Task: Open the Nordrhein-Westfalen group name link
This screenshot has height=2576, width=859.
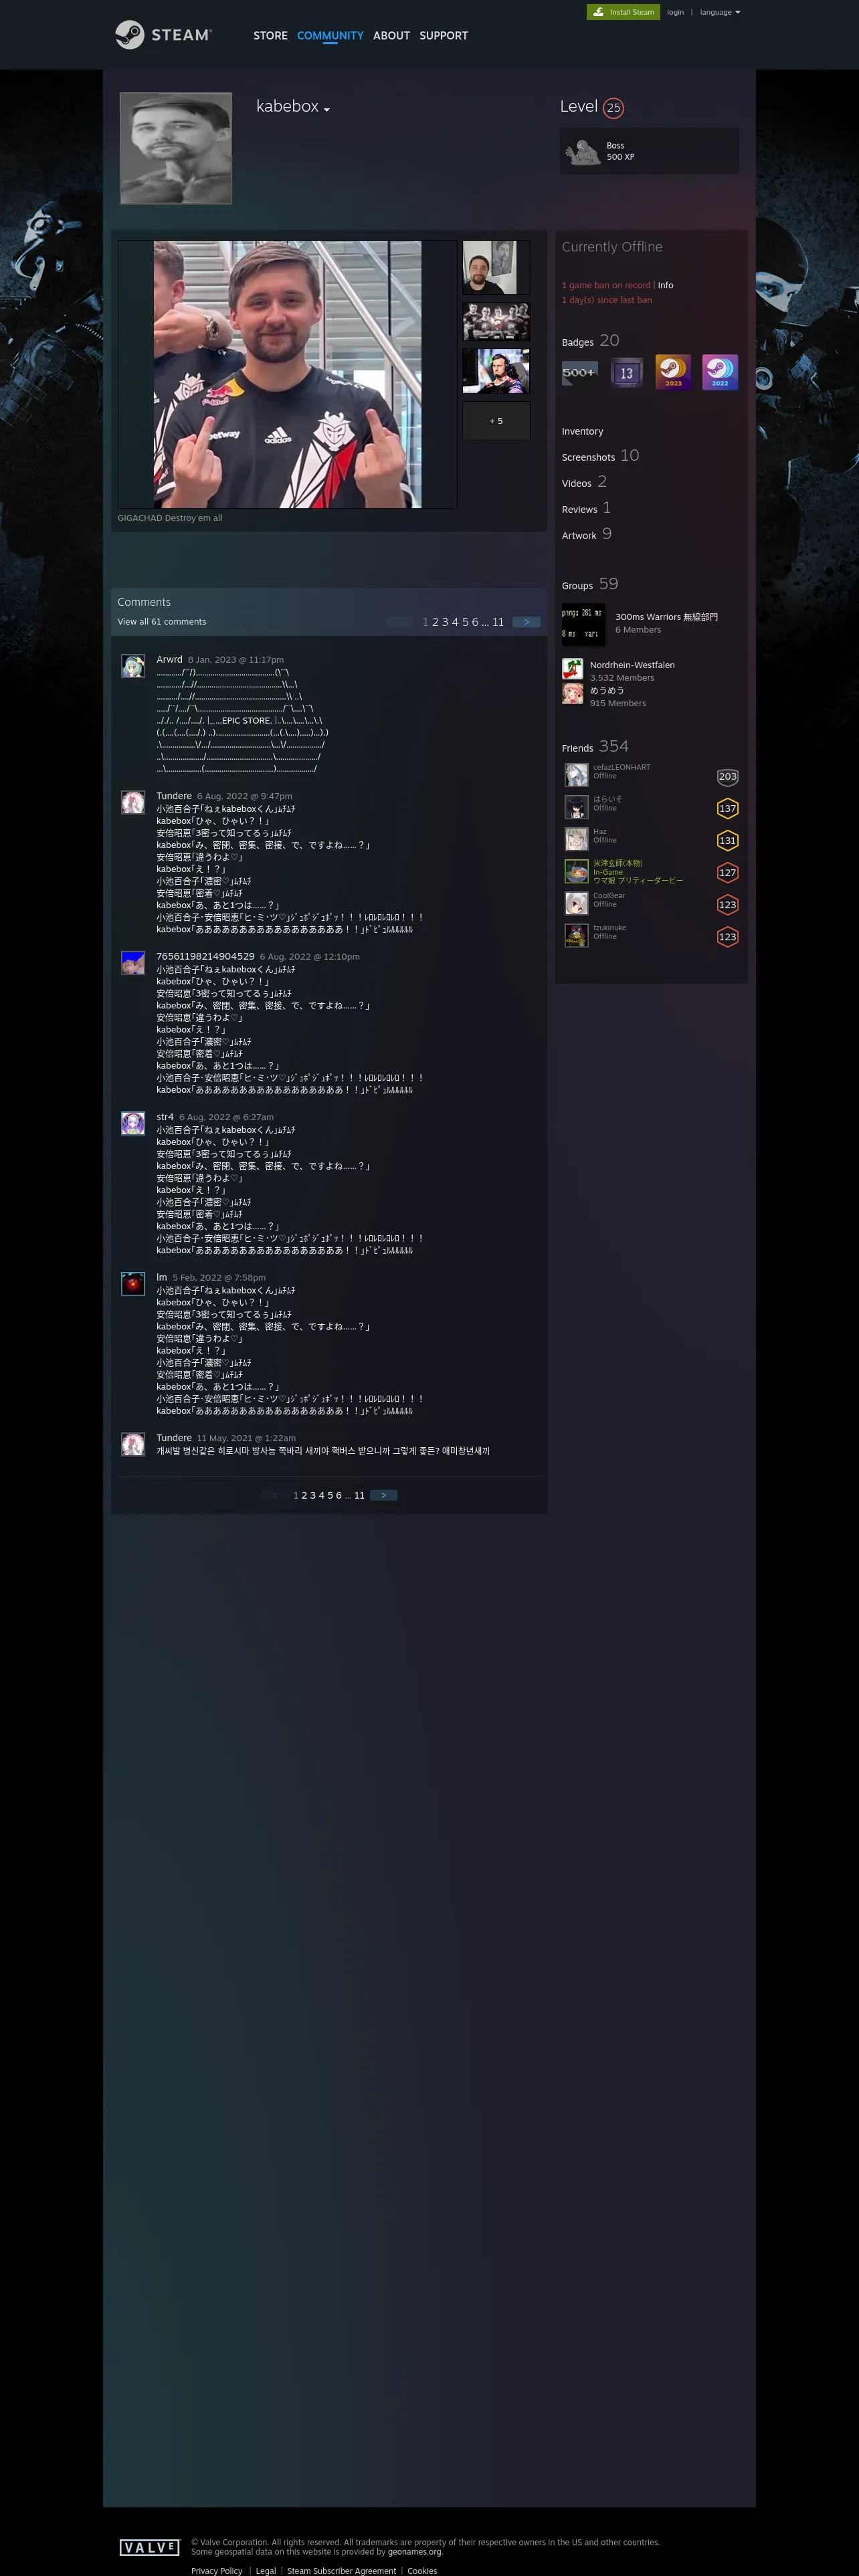Action: pos(632,665)
